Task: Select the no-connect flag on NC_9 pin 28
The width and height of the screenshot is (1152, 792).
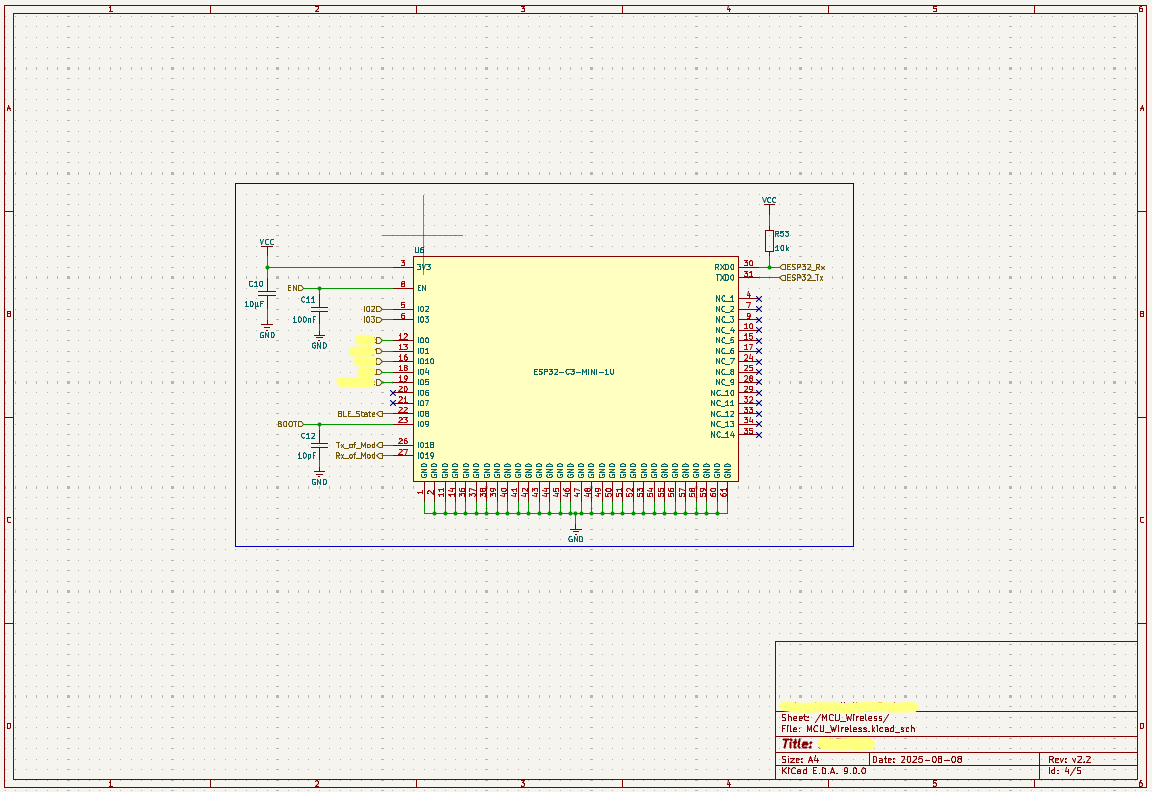Action: pos(759,383)
